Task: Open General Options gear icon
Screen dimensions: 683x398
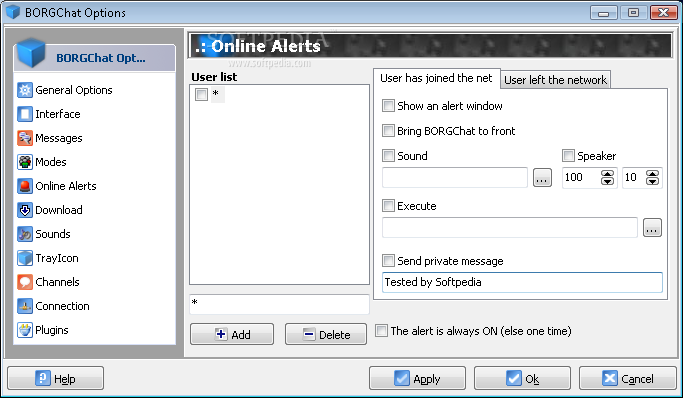Action: [25, 90]
